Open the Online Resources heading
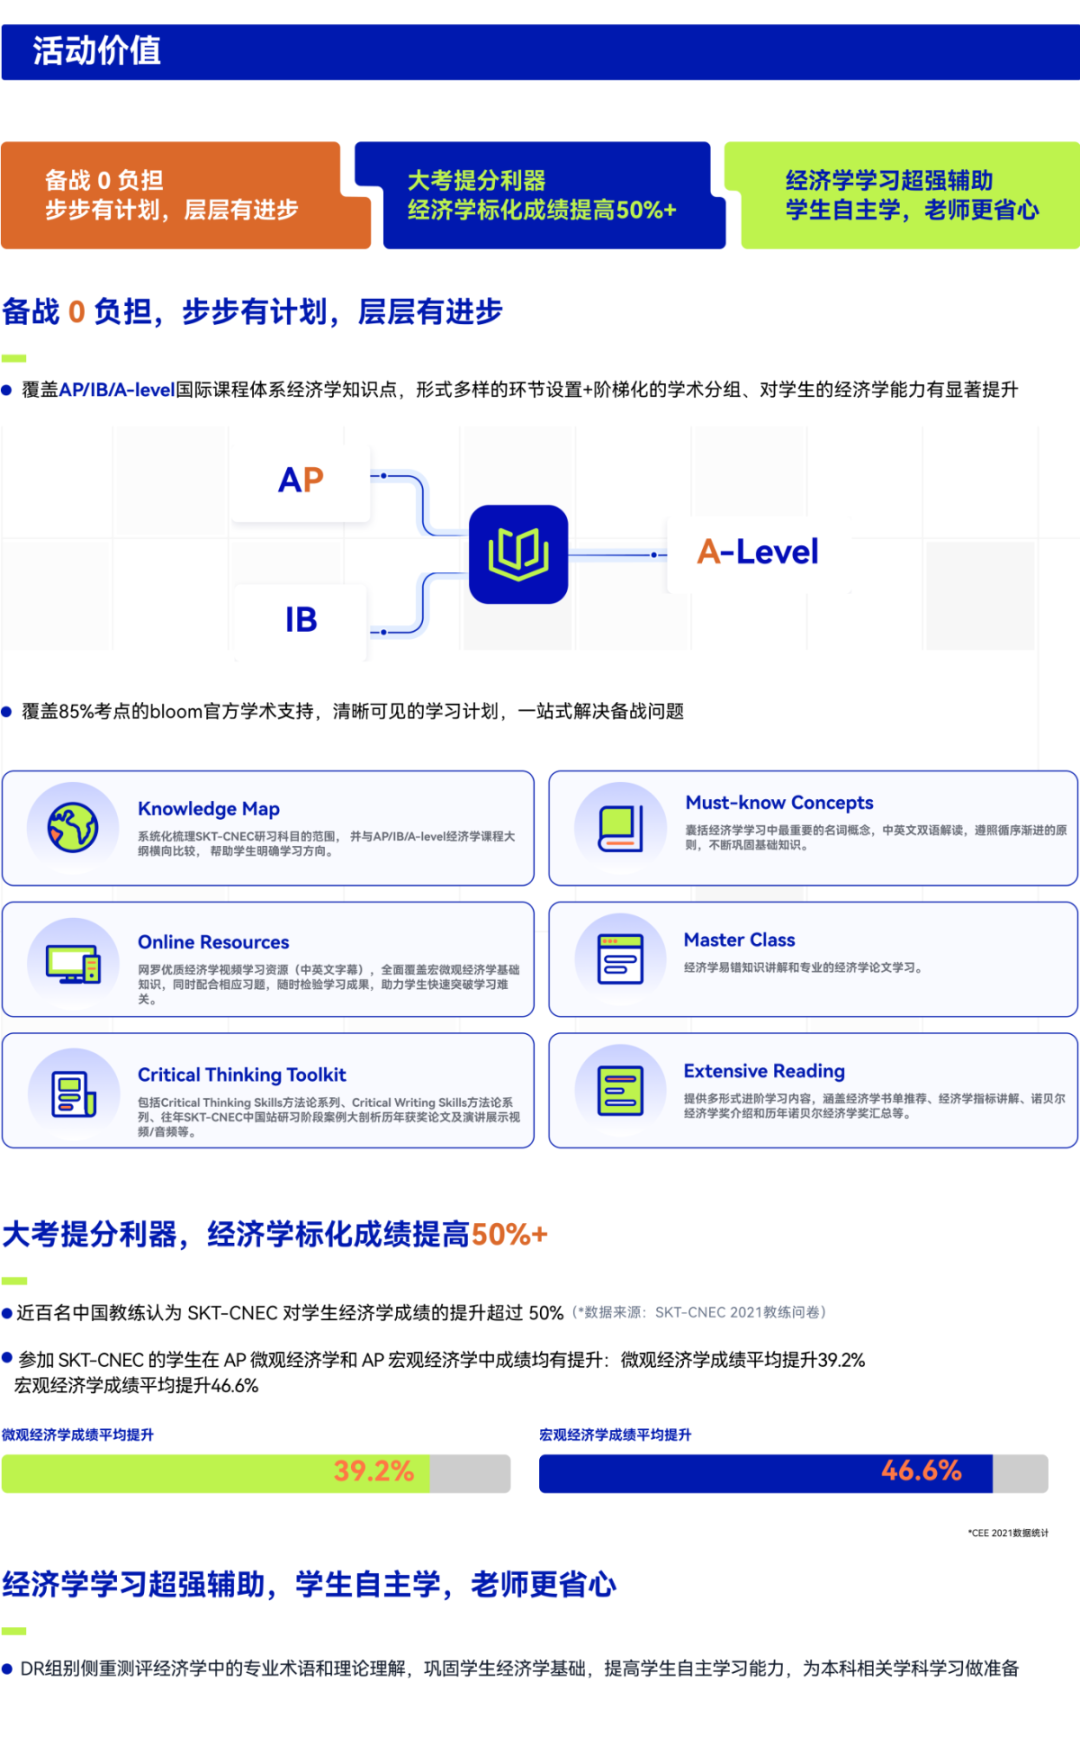1080x1763 pixels. [x=213, y=942]
